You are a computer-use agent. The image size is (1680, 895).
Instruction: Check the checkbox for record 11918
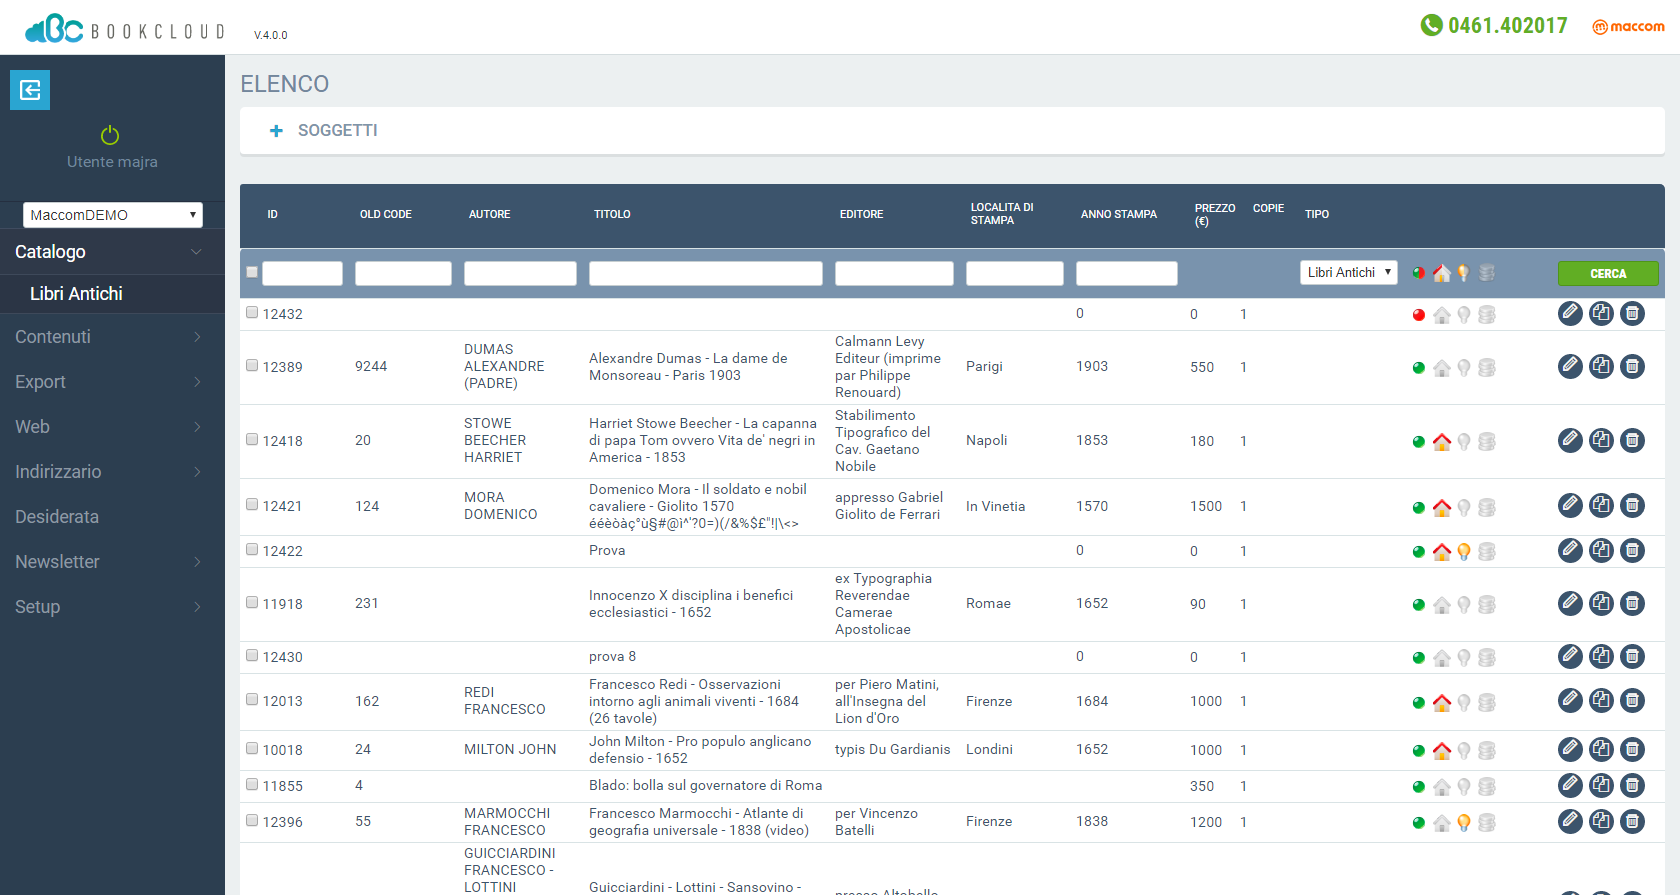coord(252,602)
